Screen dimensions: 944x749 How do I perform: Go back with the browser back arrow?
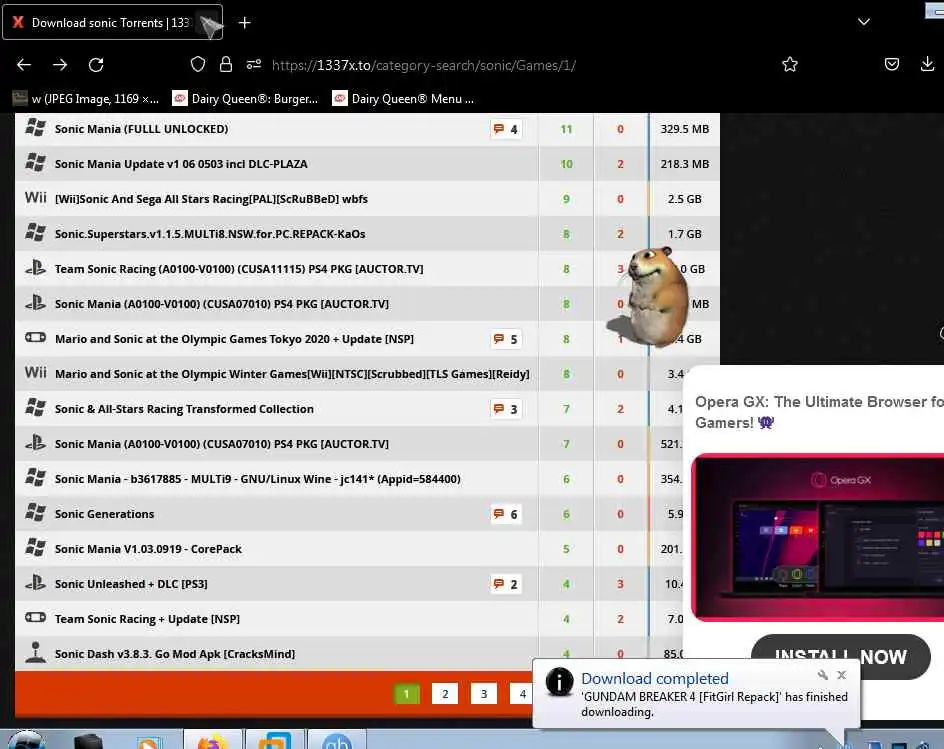[x=24, y=64]
